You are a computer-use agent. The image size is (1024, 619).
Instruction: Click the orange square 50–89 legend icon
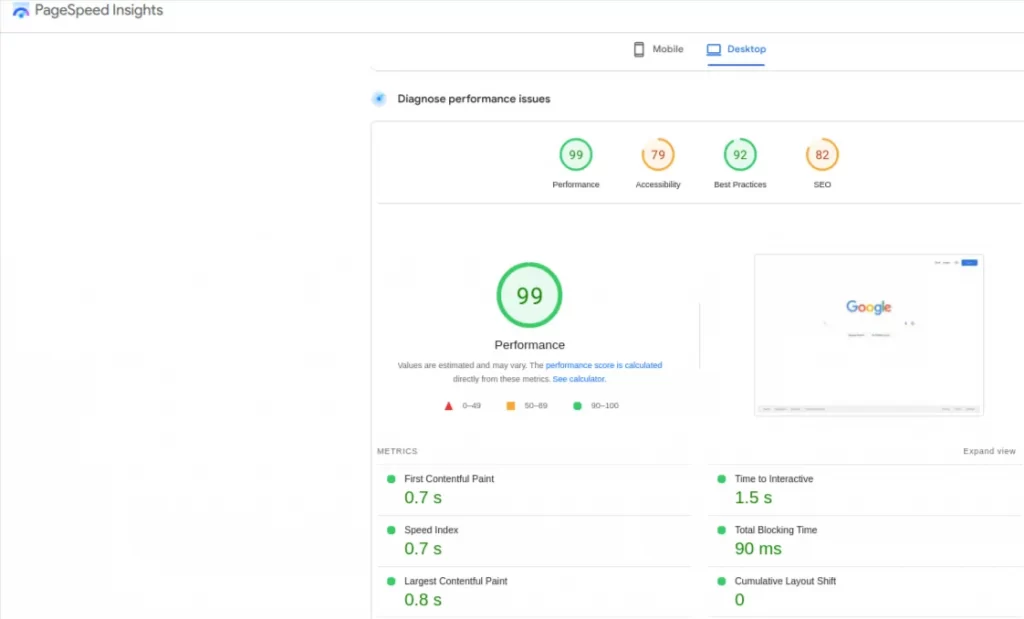point(511,405)
